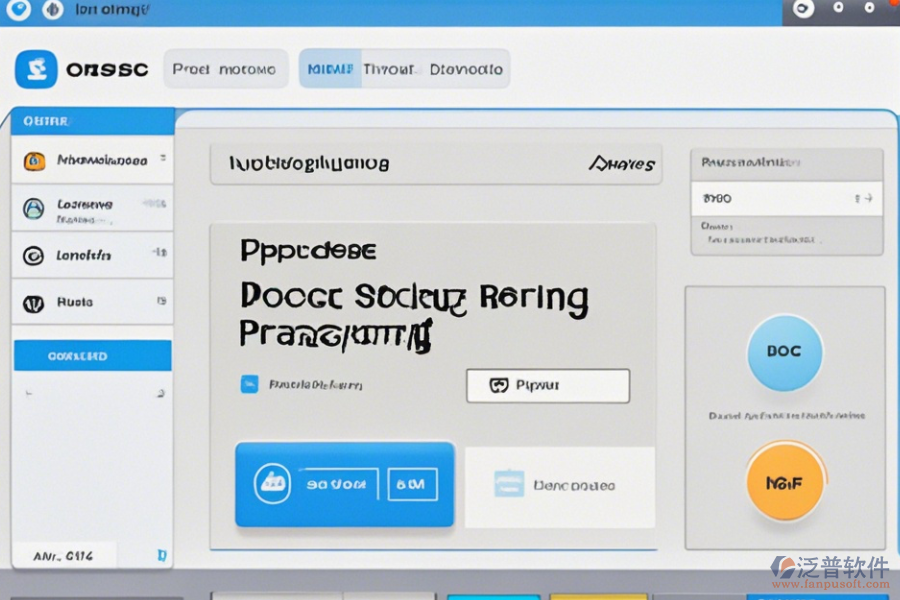Click the sa tlom label in blue card

[336, 485]
